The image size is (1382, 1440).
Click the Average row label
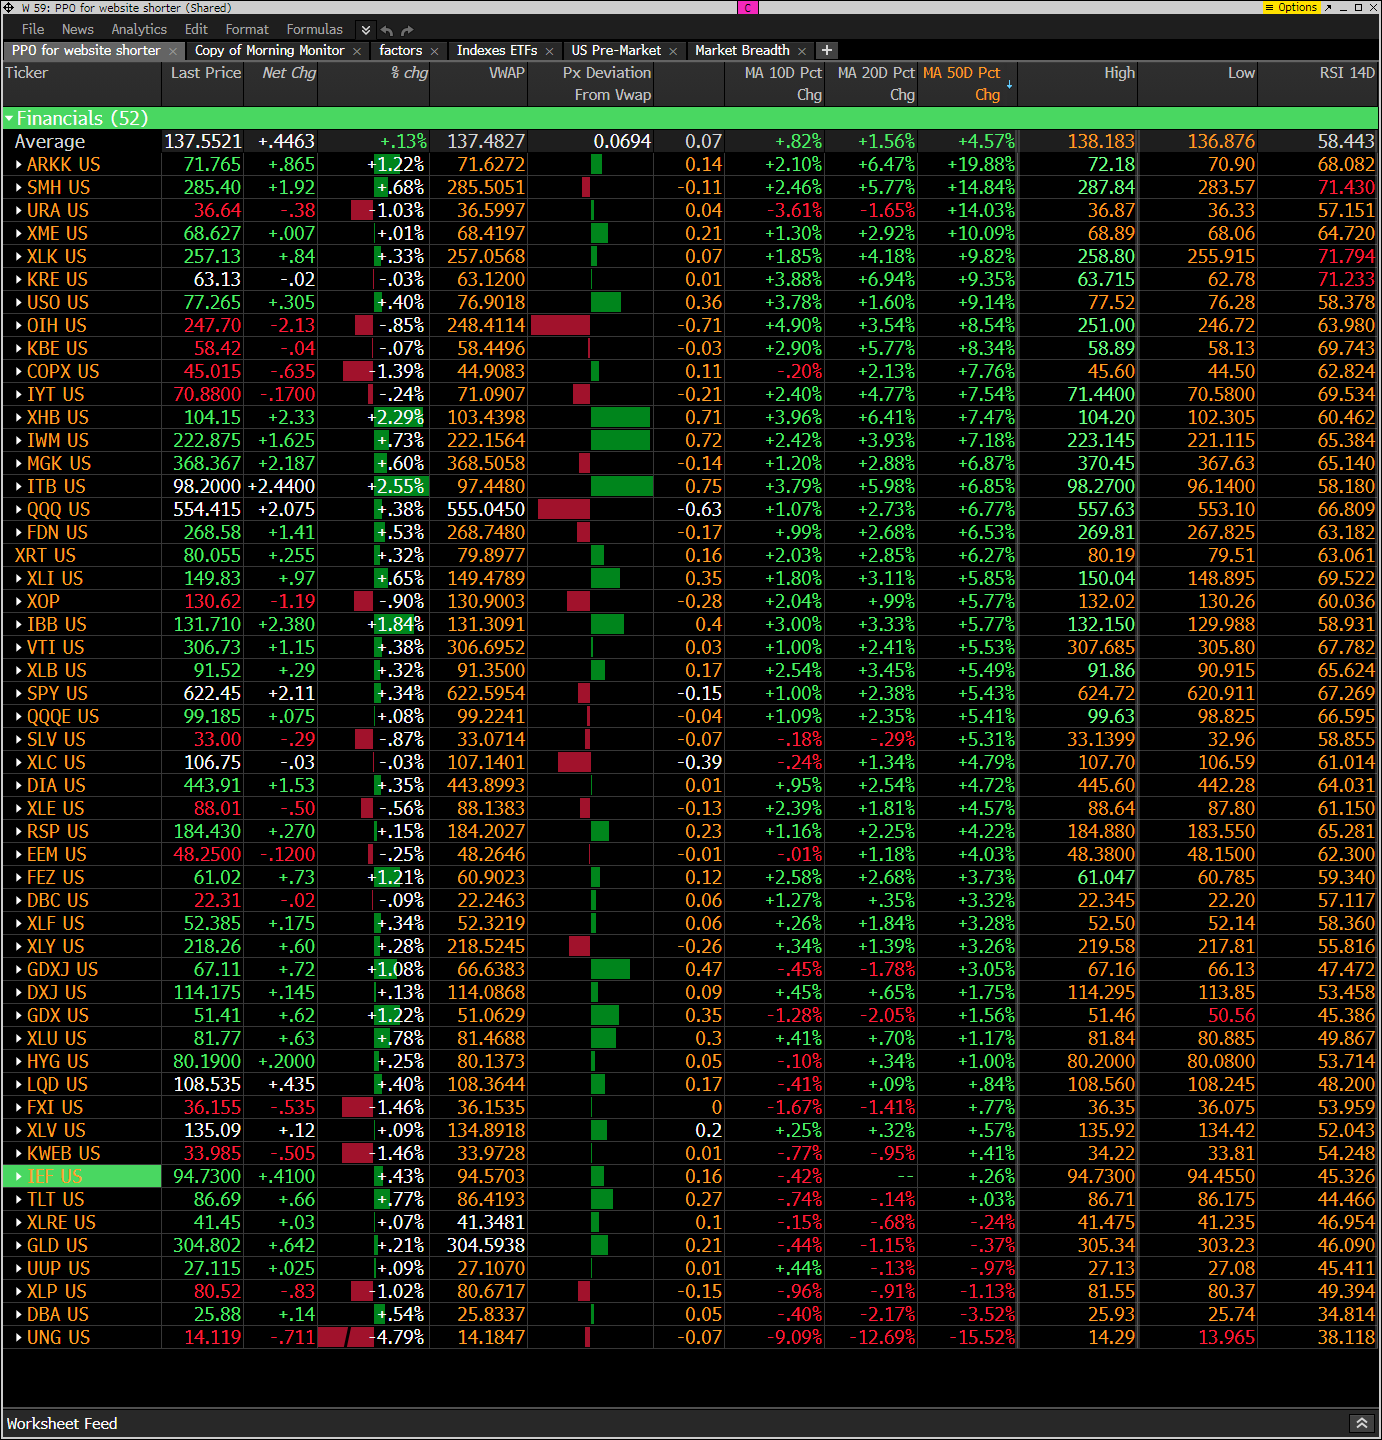pyautogui.click(x=49, y=142)
